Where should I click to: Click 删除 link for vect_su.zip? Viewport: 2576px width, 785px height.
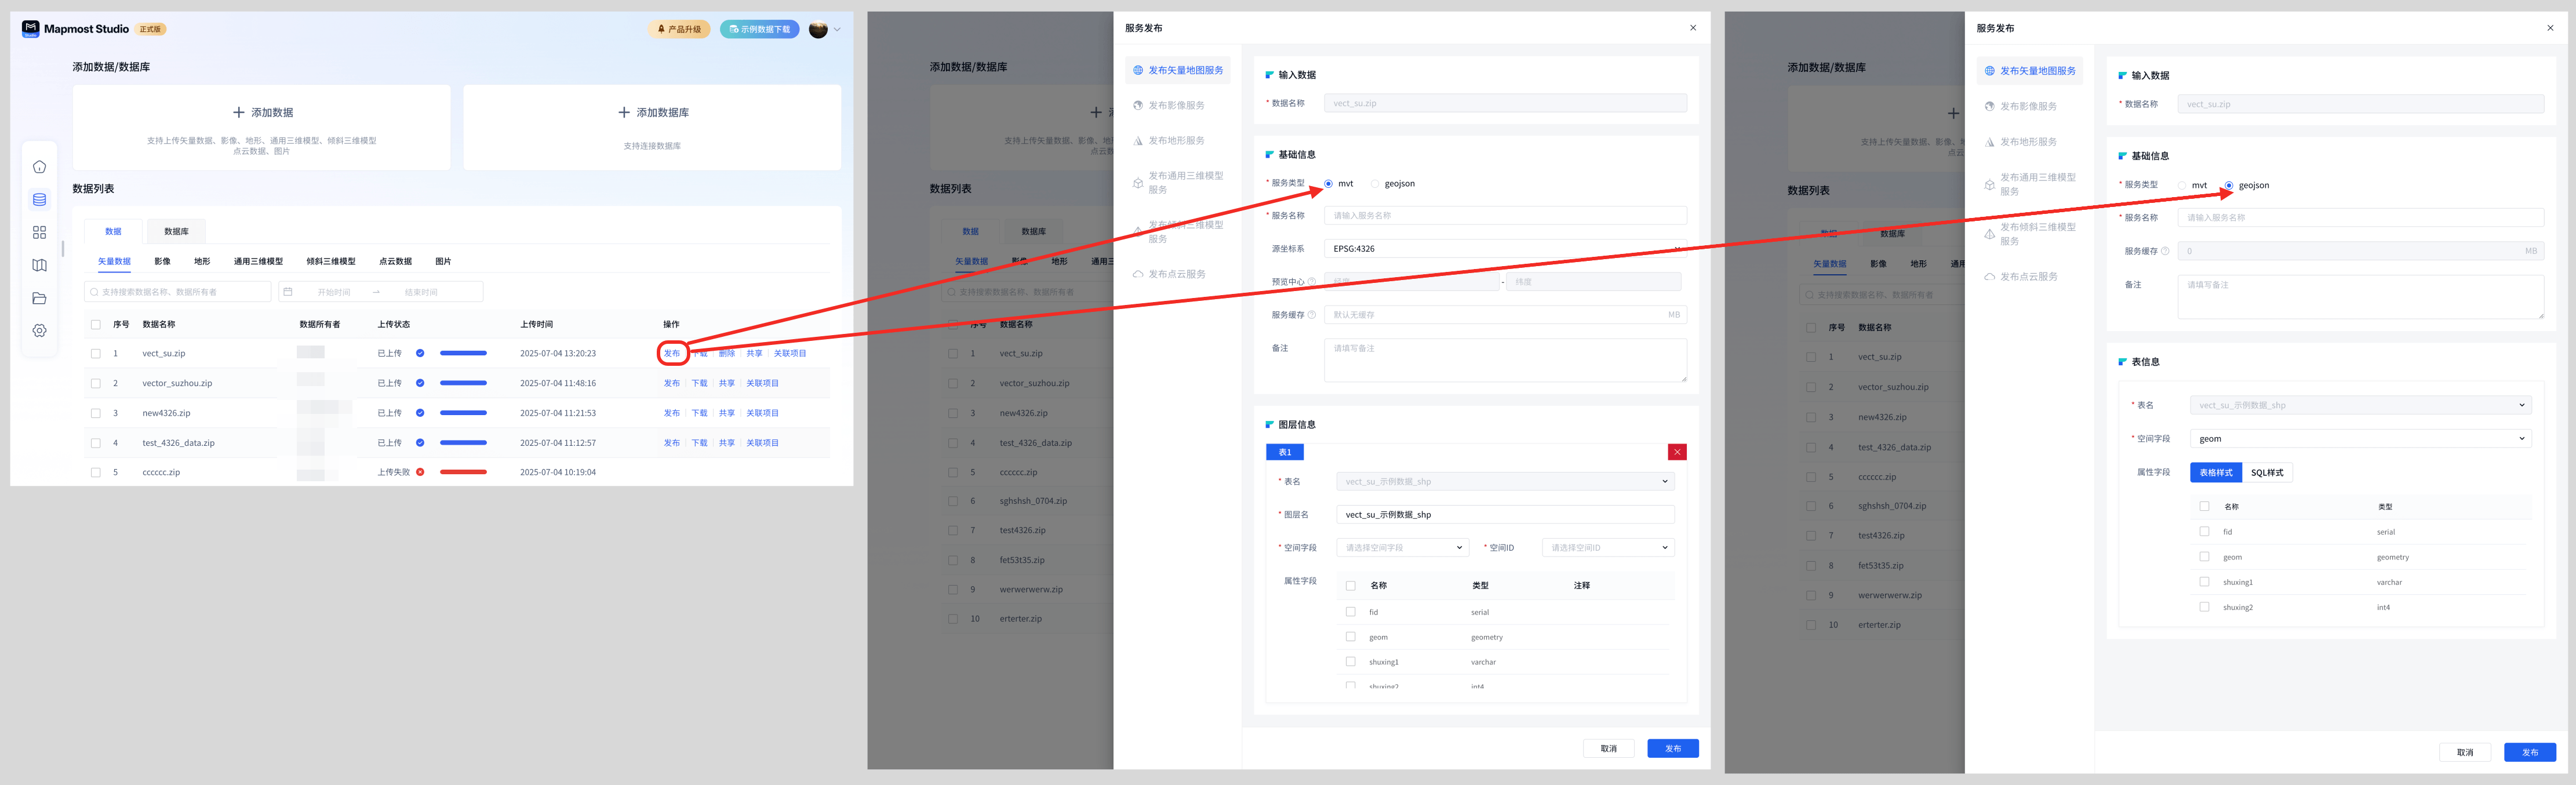(x=727, y=353)
